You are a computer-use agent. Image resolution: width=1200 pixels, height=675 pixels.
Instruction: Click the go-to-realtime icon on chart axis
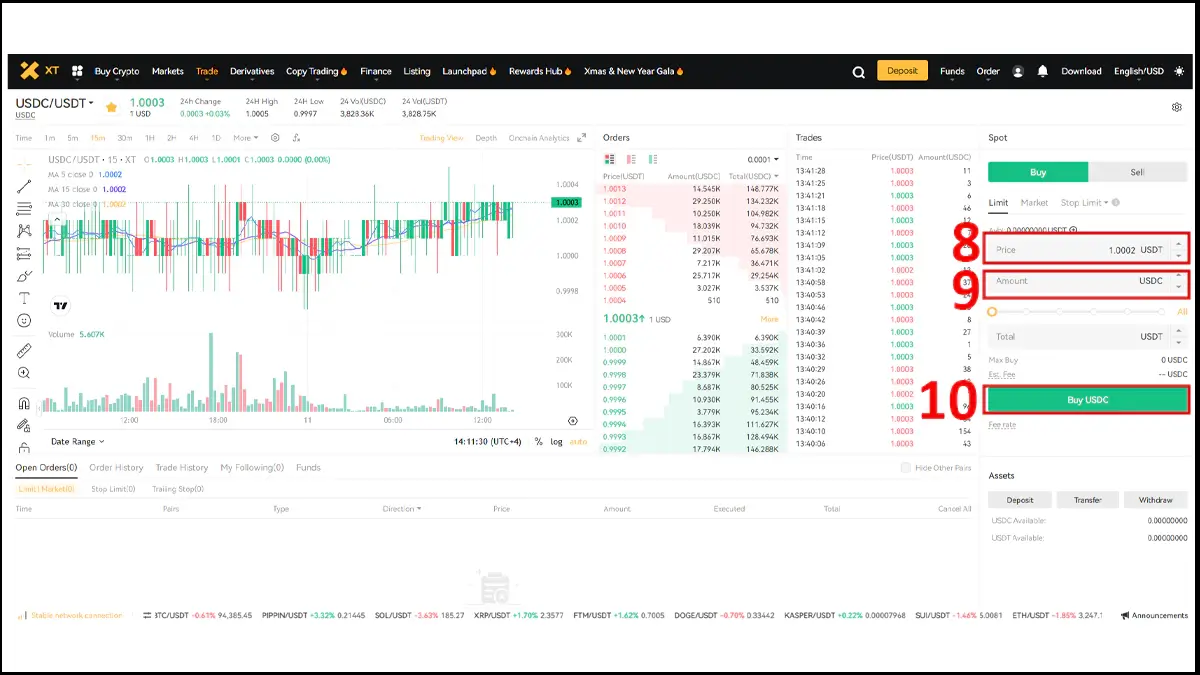(x=573, y=421)
